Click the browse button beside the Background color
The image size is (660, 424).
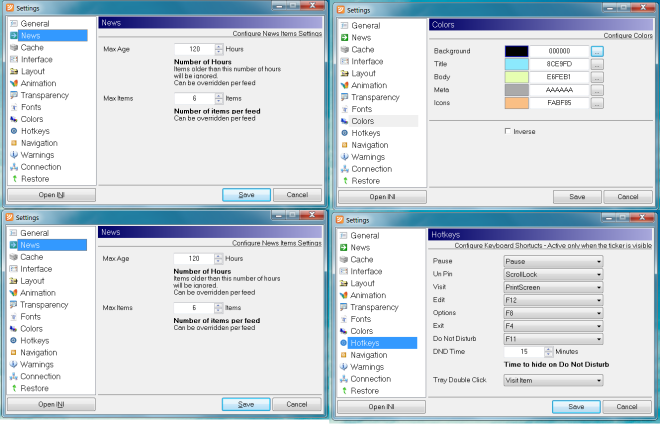pyautogui.click(x=597, y=50)
